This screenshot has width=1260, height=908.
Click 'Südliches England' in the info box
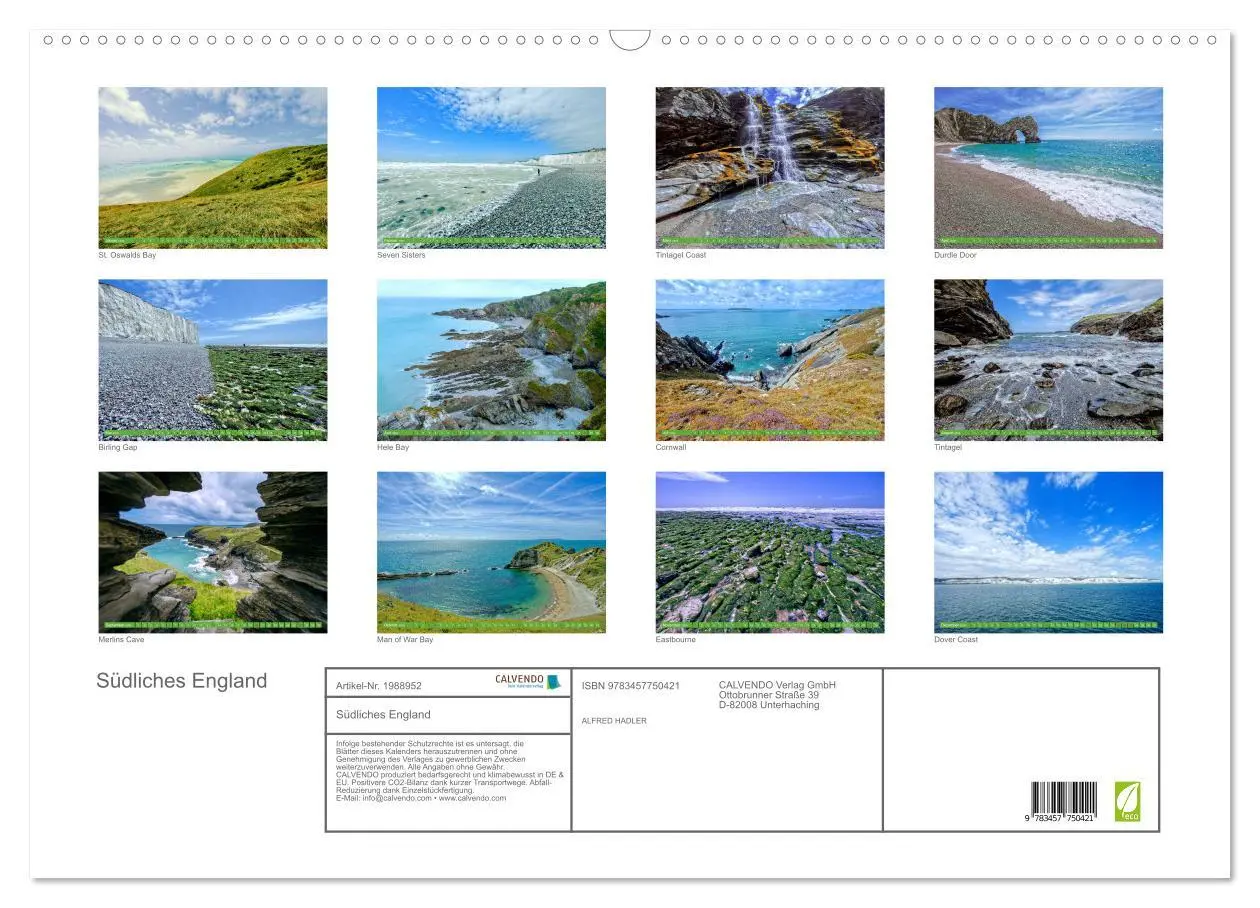pyautogui.click(x=384, y=714)
